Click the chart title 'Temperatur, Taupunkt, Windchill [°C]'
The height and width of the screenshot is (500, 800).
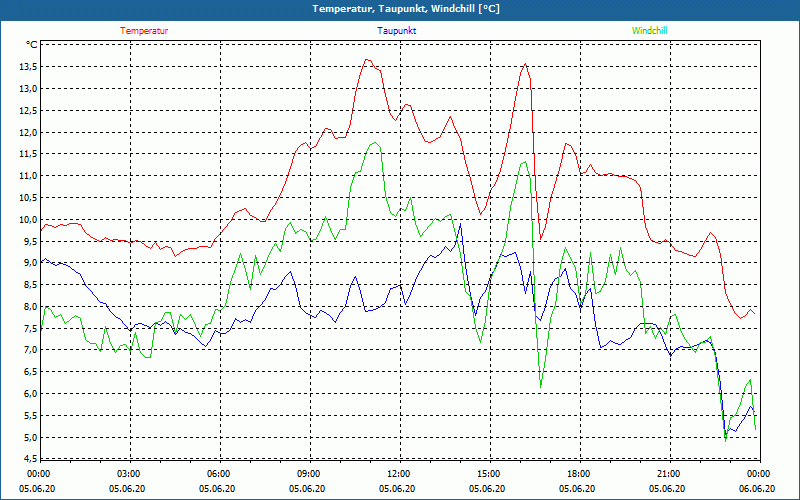tap(406, 9)
